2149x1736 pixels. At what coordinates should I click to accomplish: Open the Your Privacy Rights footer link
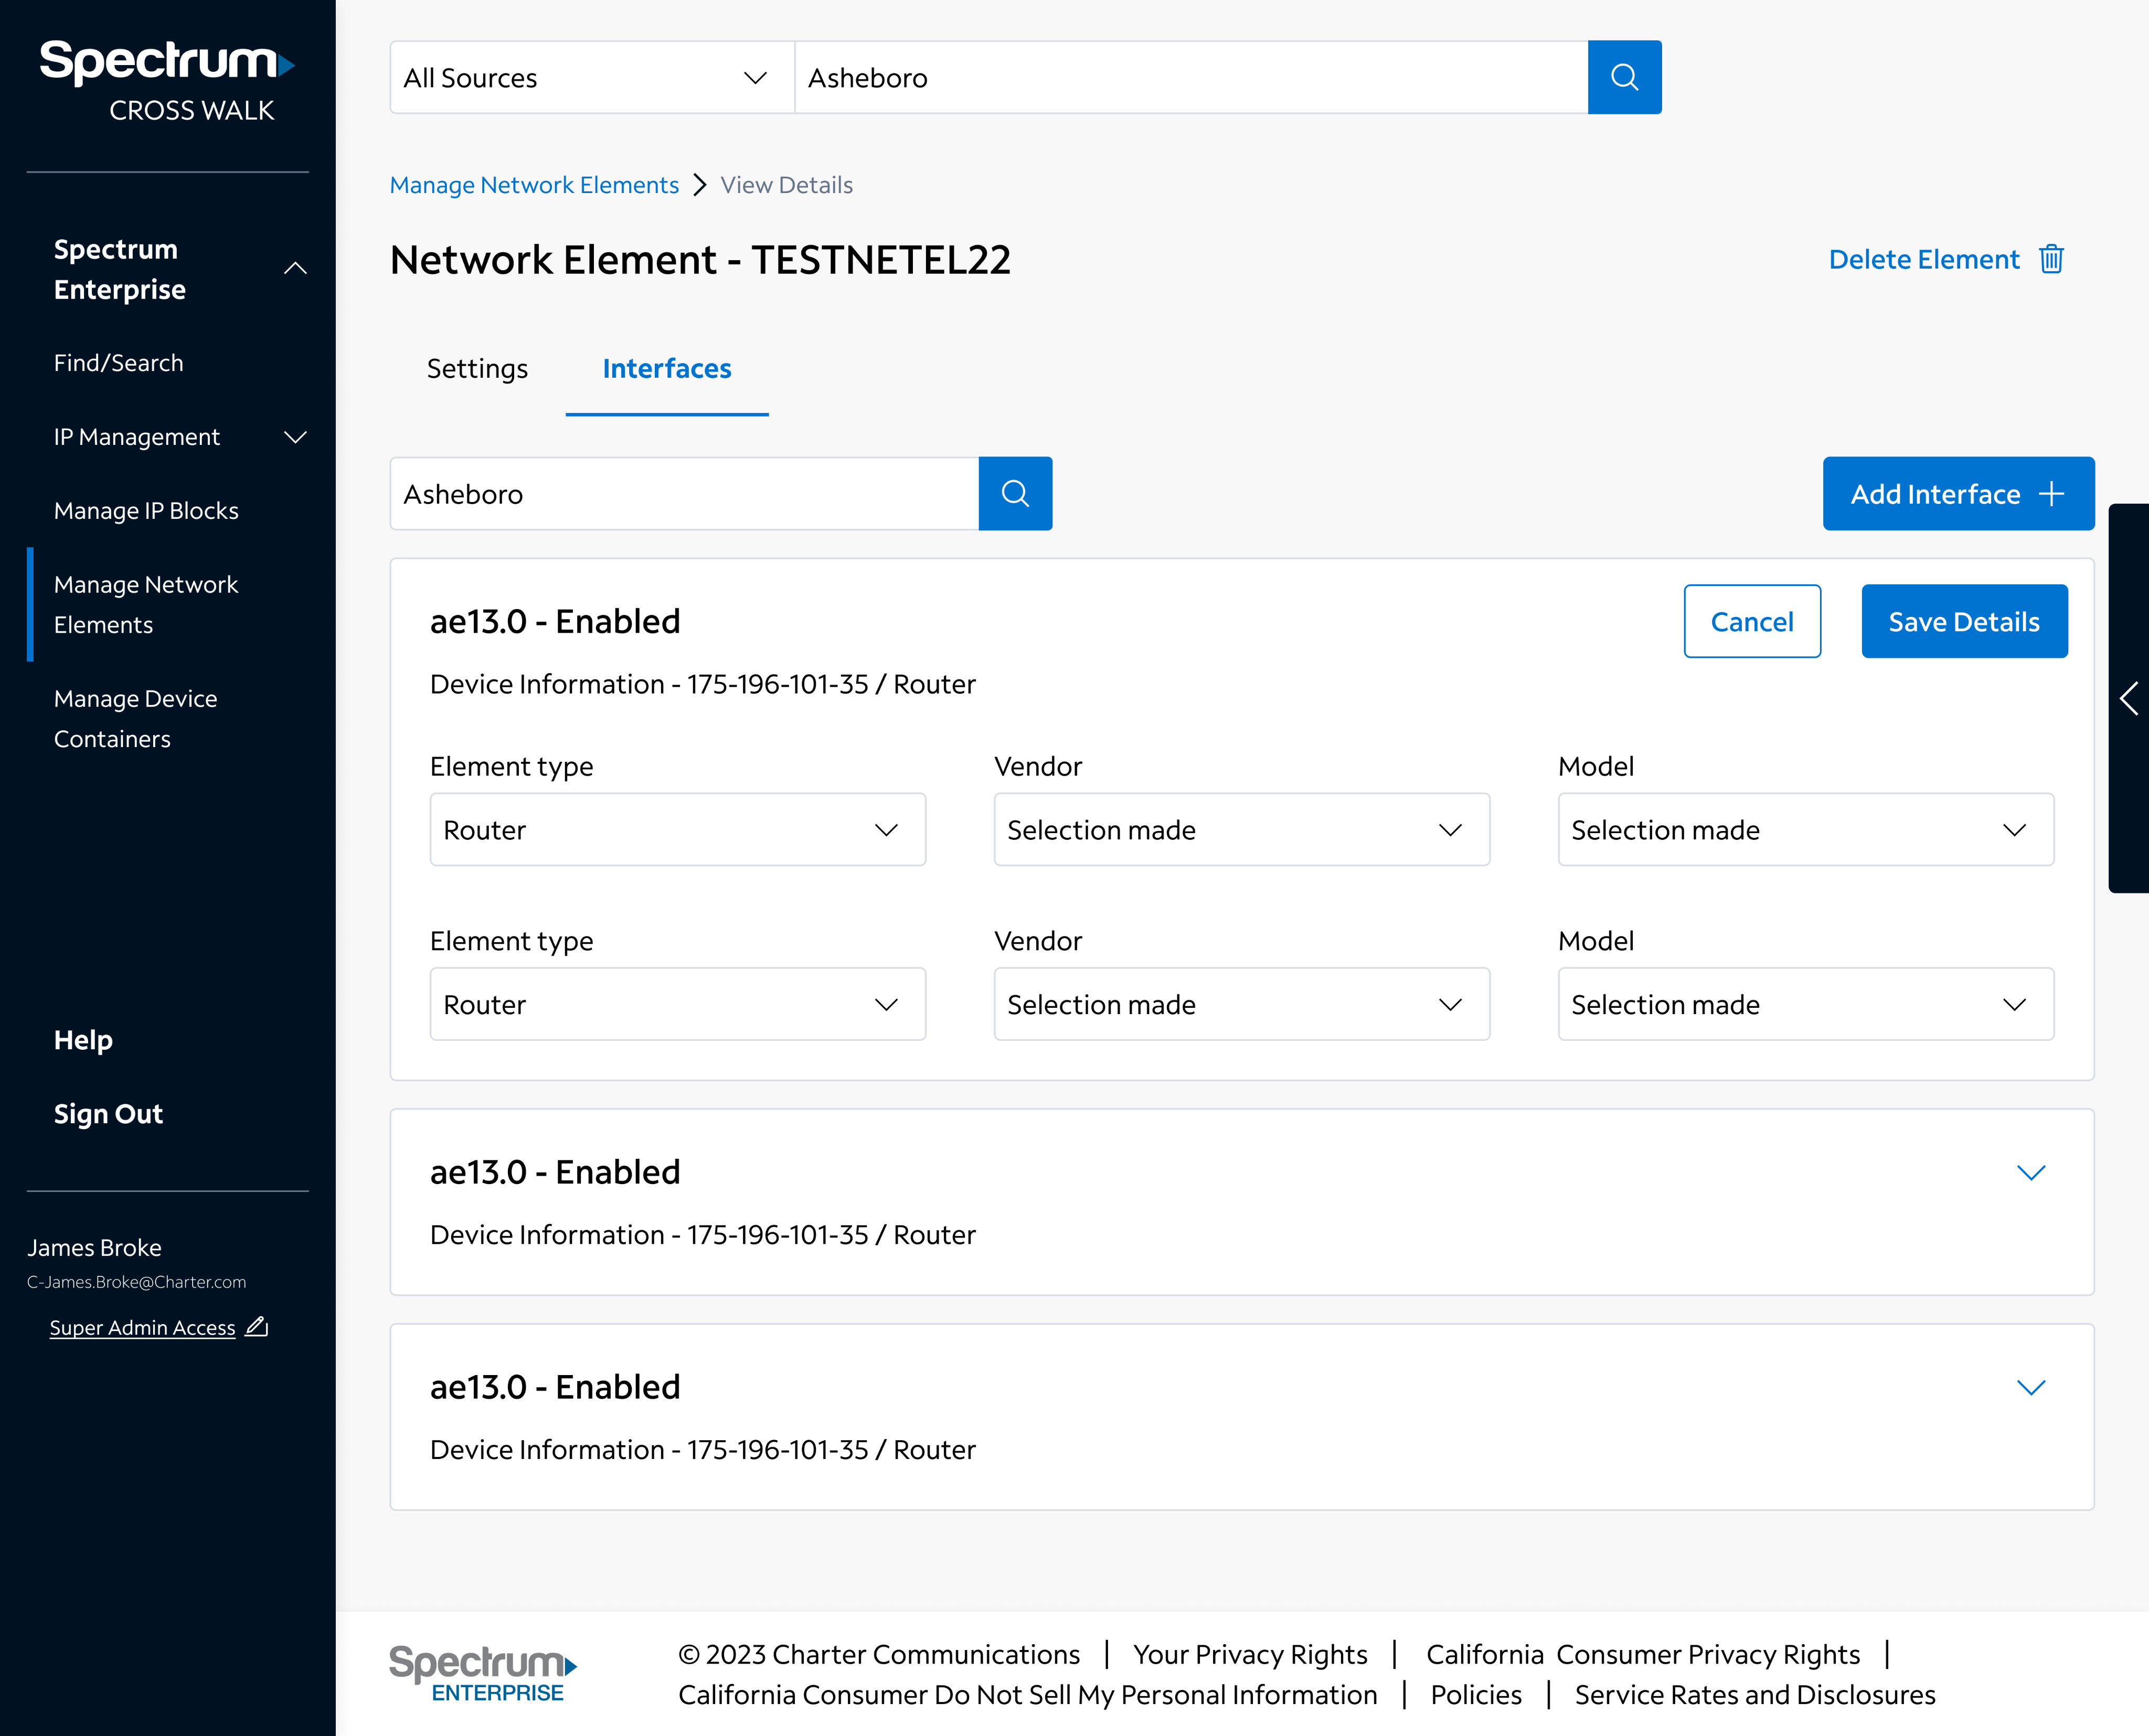[x=1250, y=1655]
